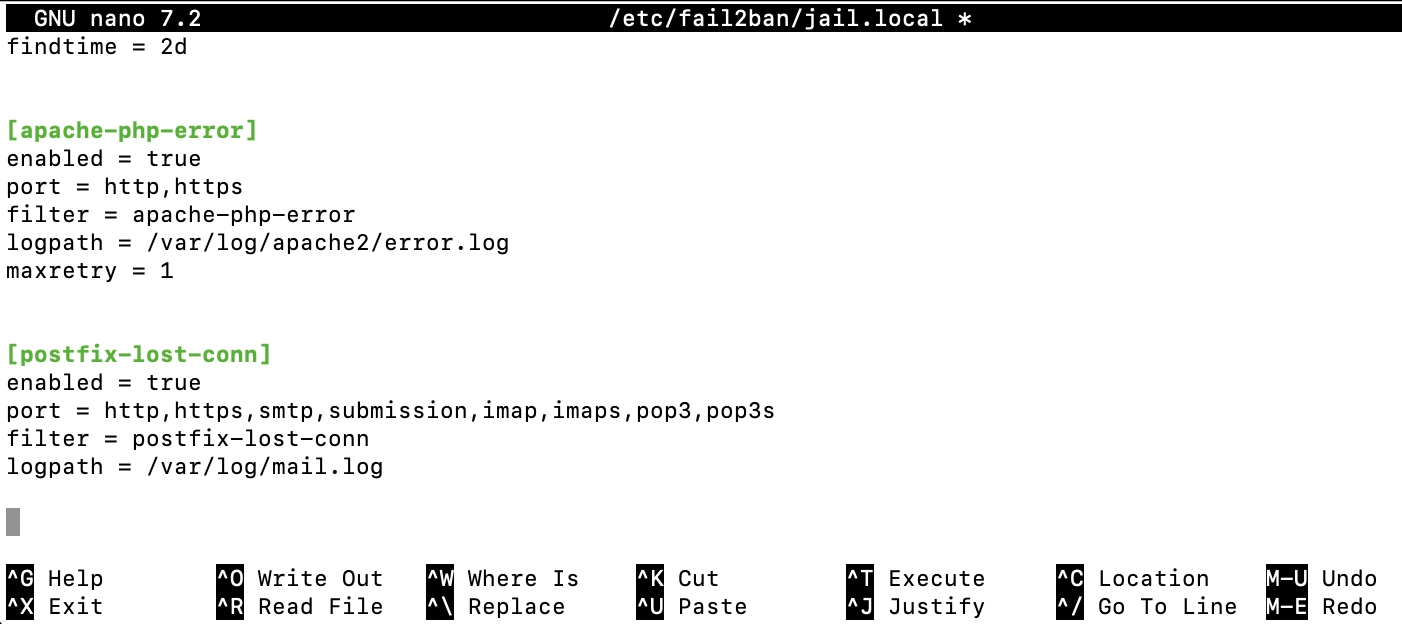This screenshot has height=624, width=1402.
Task: Click the ^G Help shortcut
Action: 55,579
